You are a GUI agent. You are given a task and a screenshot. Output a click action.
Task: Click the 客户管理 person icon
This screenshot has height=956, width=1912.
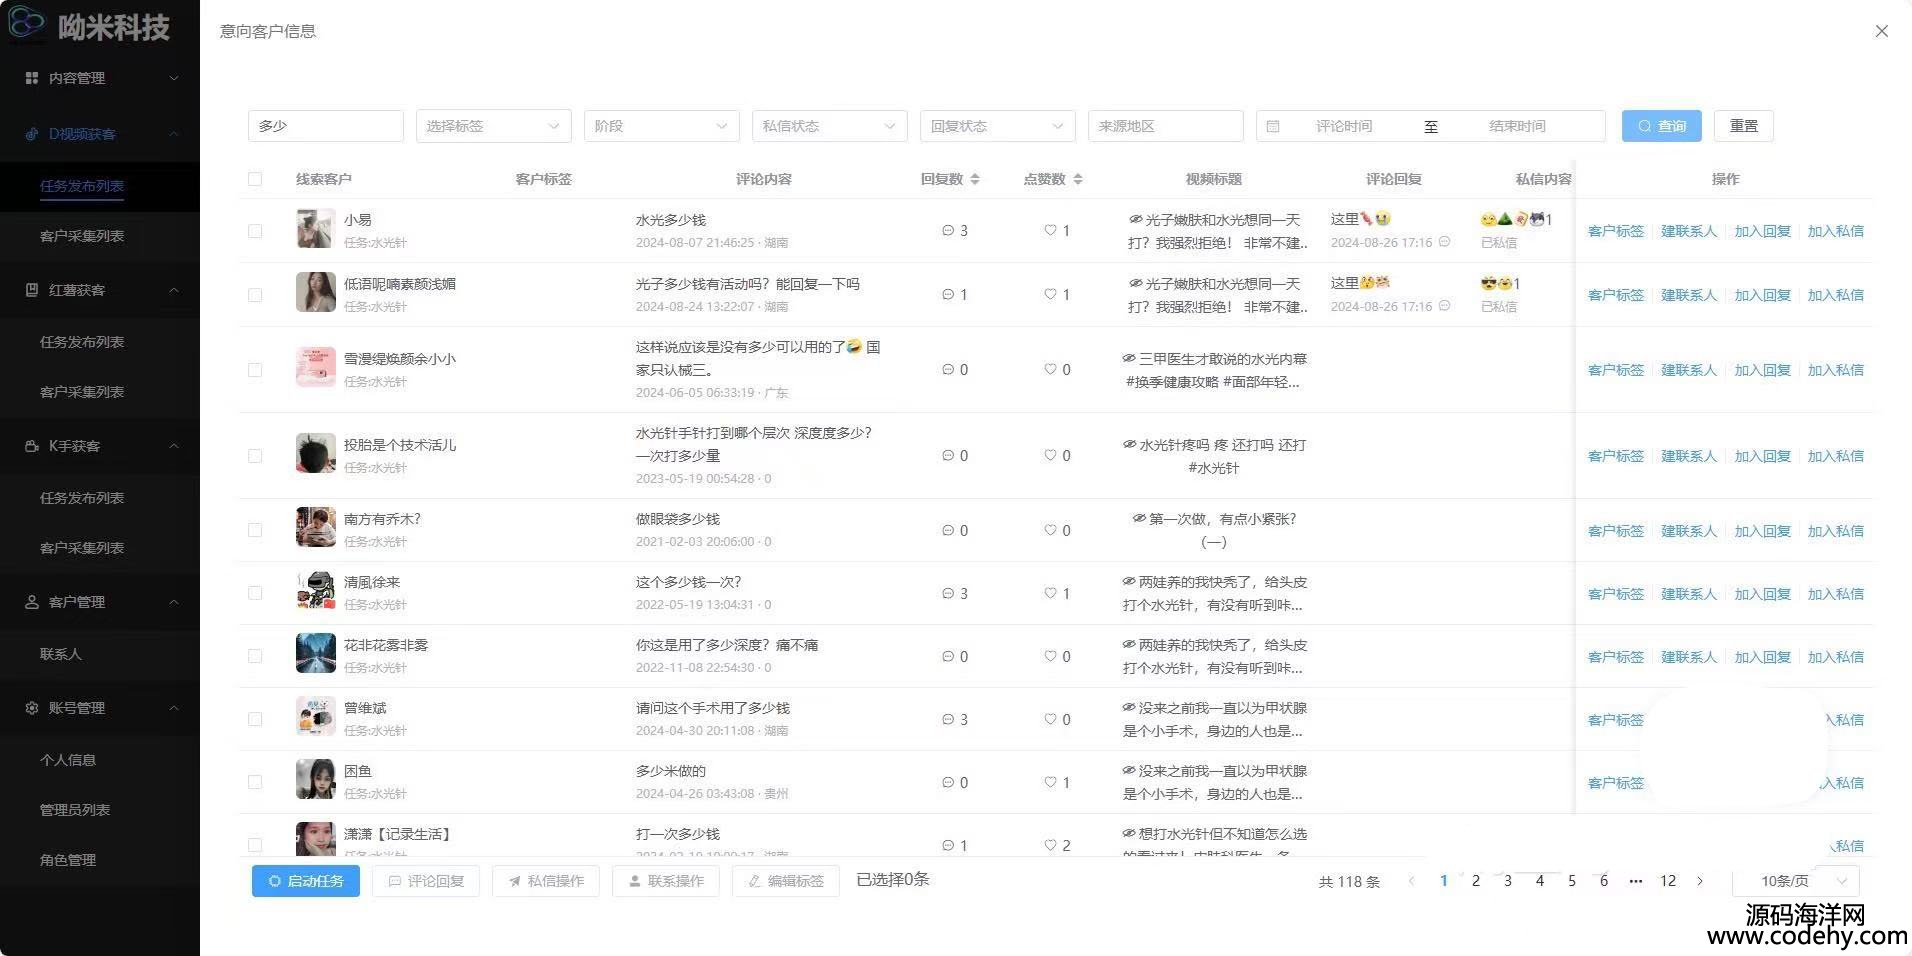[x=32, y=602]
